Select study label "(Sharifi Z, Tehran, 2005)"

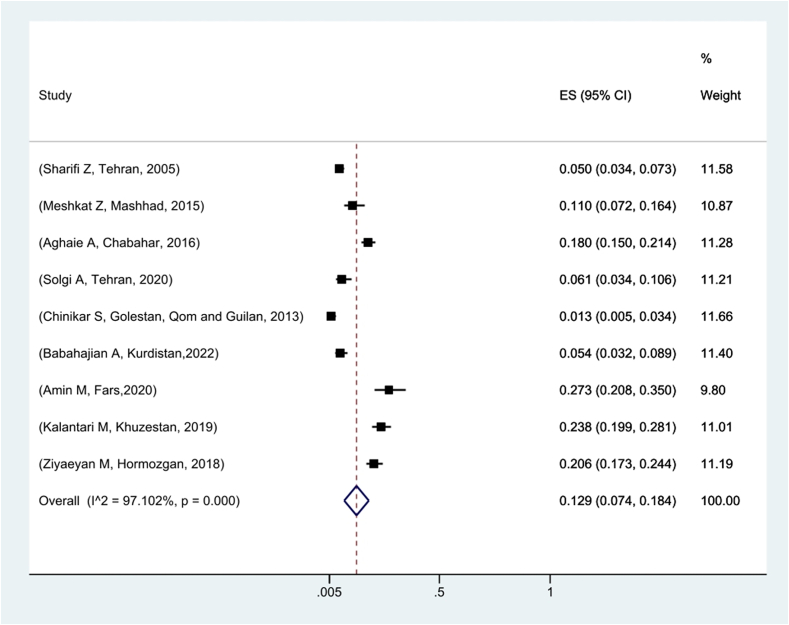coord(109,169)
